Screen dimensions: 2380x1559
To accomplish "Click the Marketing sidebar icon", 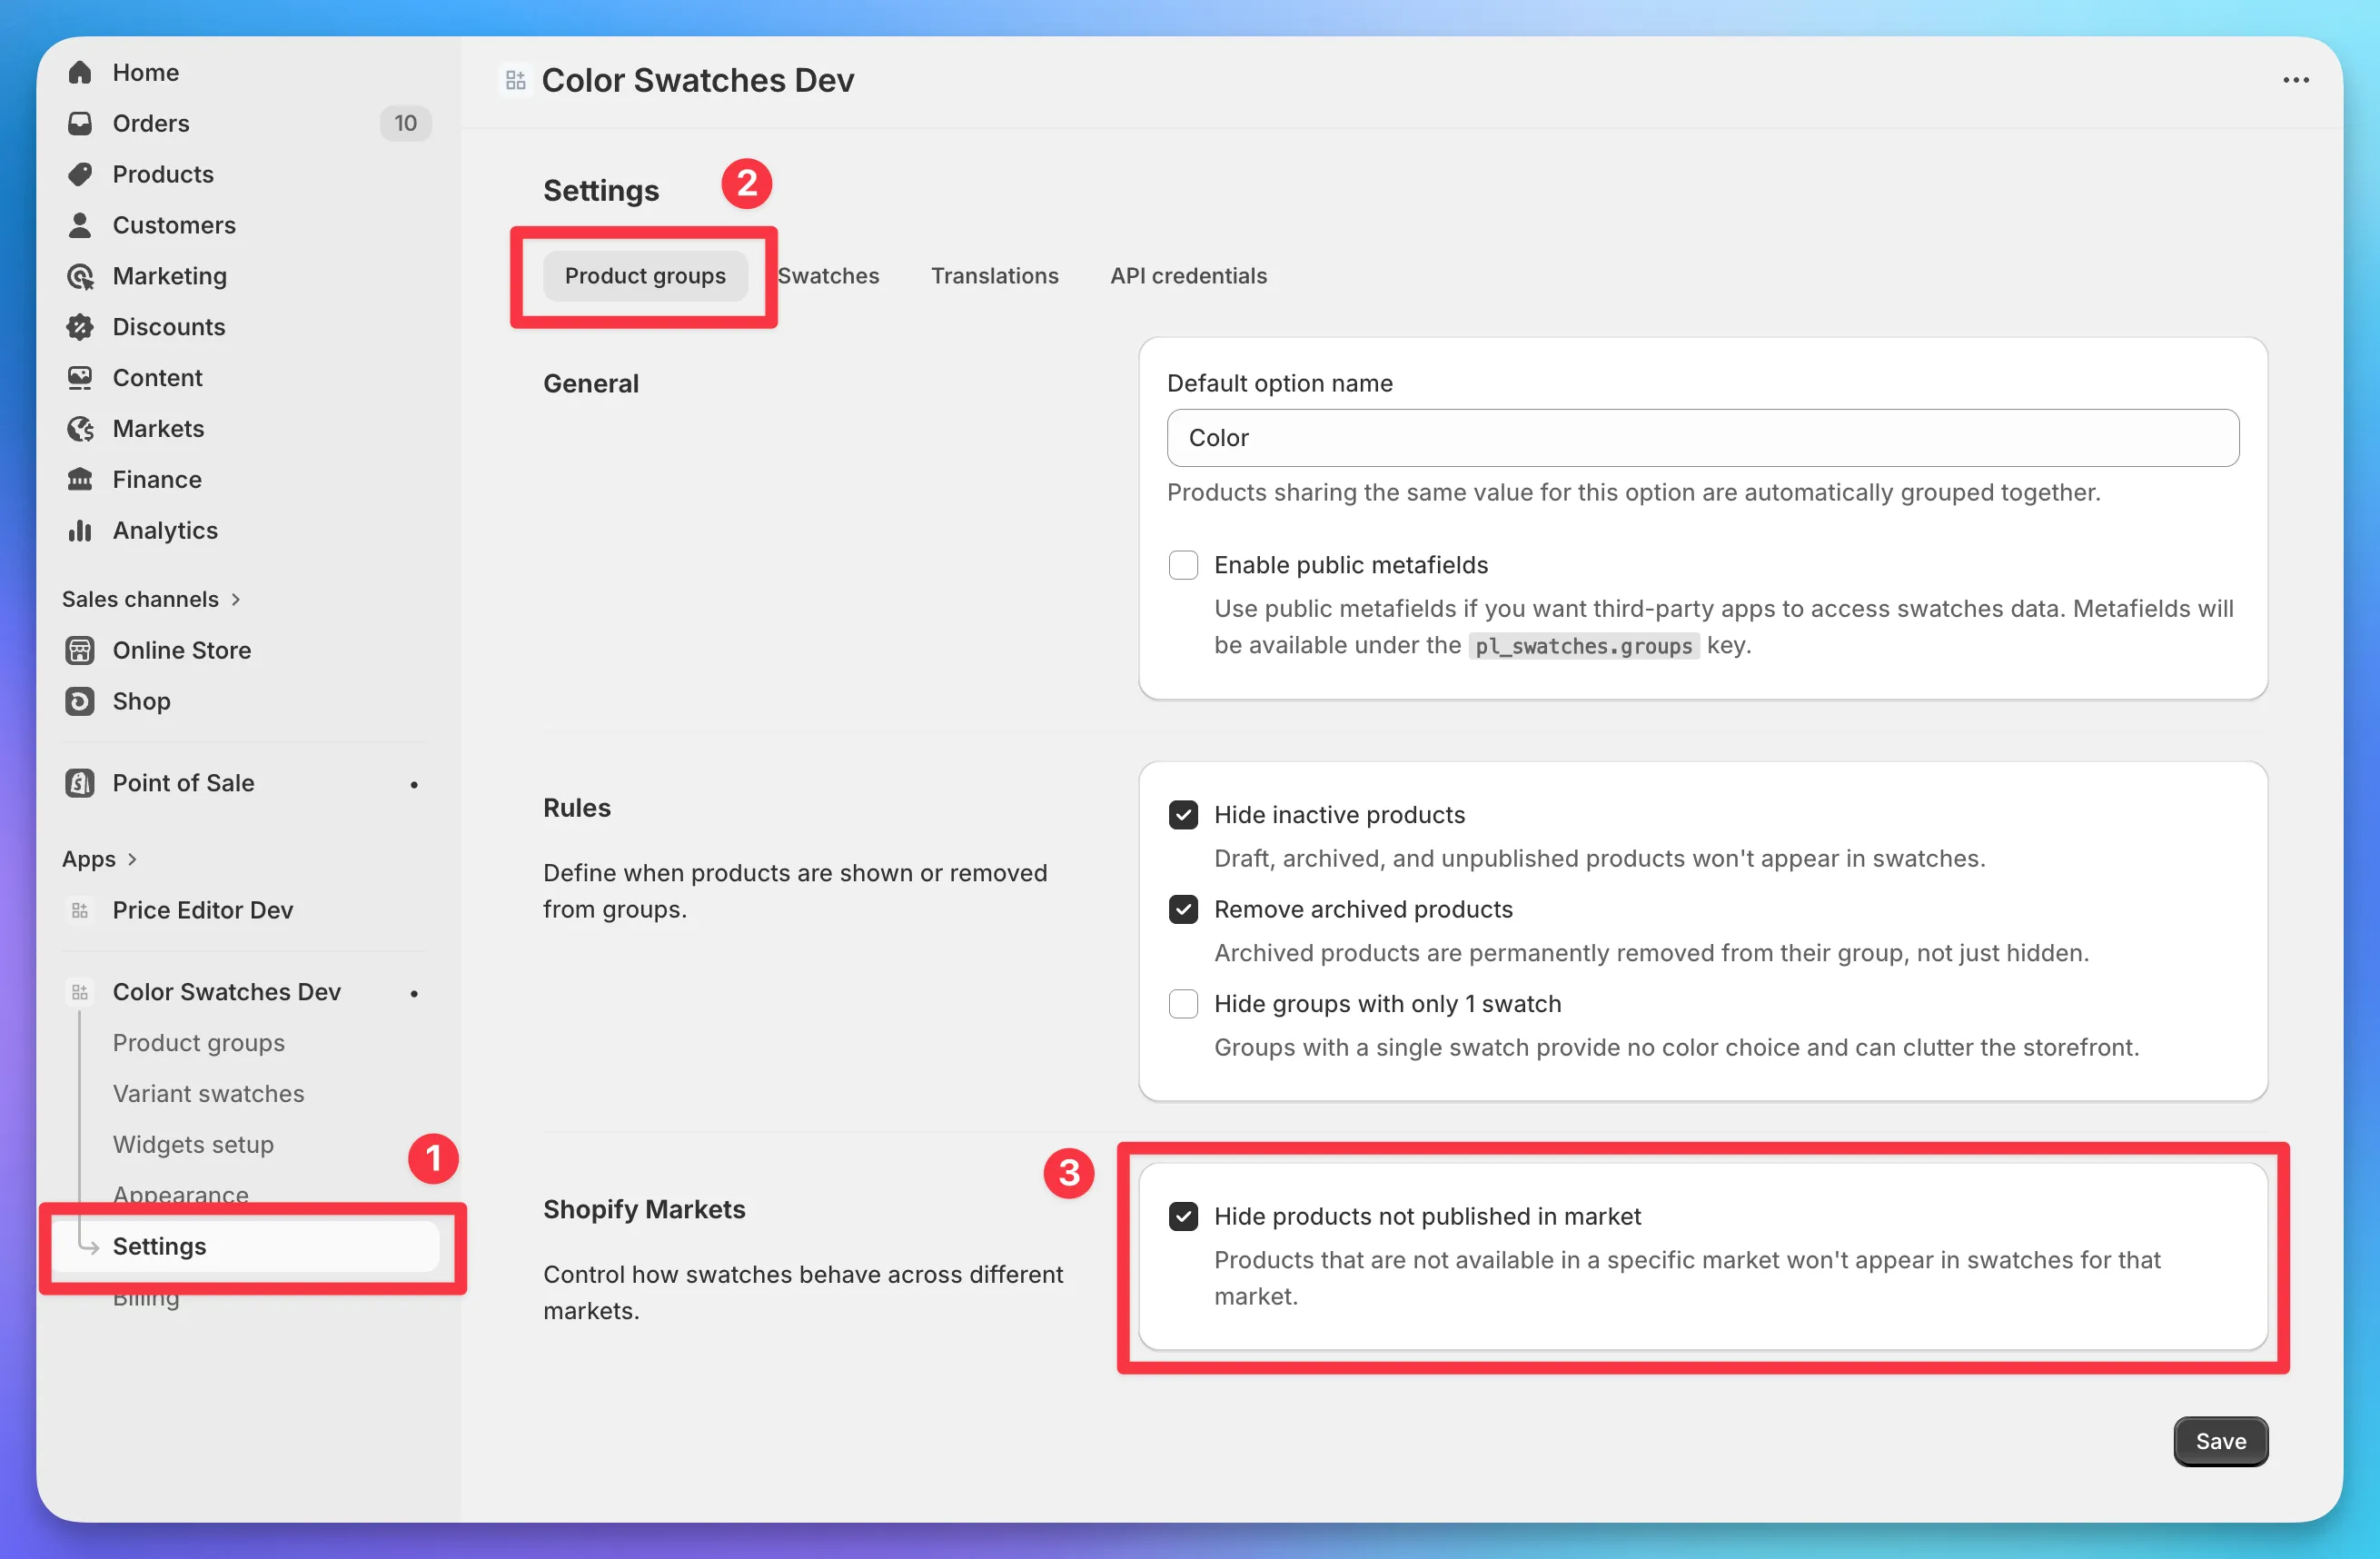I will coord(81,276).
